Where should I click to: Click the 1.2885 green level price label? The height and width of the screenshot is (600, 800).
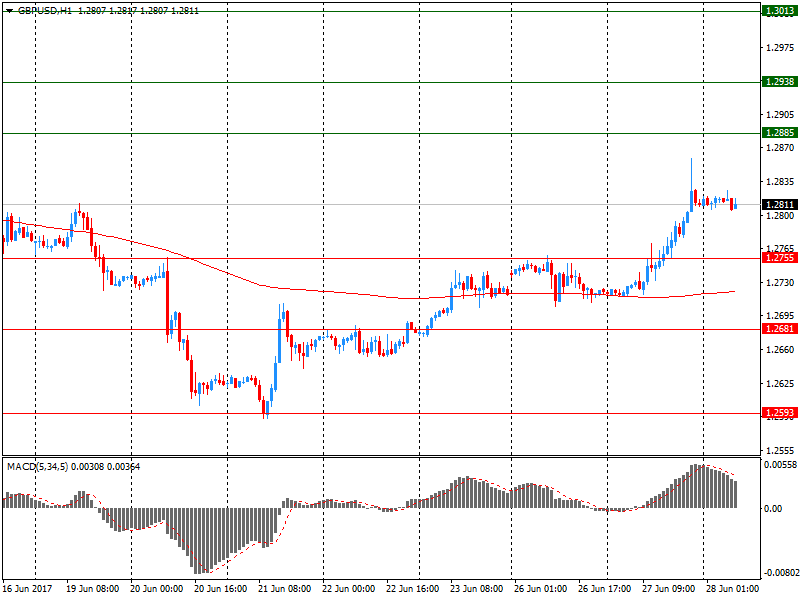pyautogui.click(x=780, y=133)
